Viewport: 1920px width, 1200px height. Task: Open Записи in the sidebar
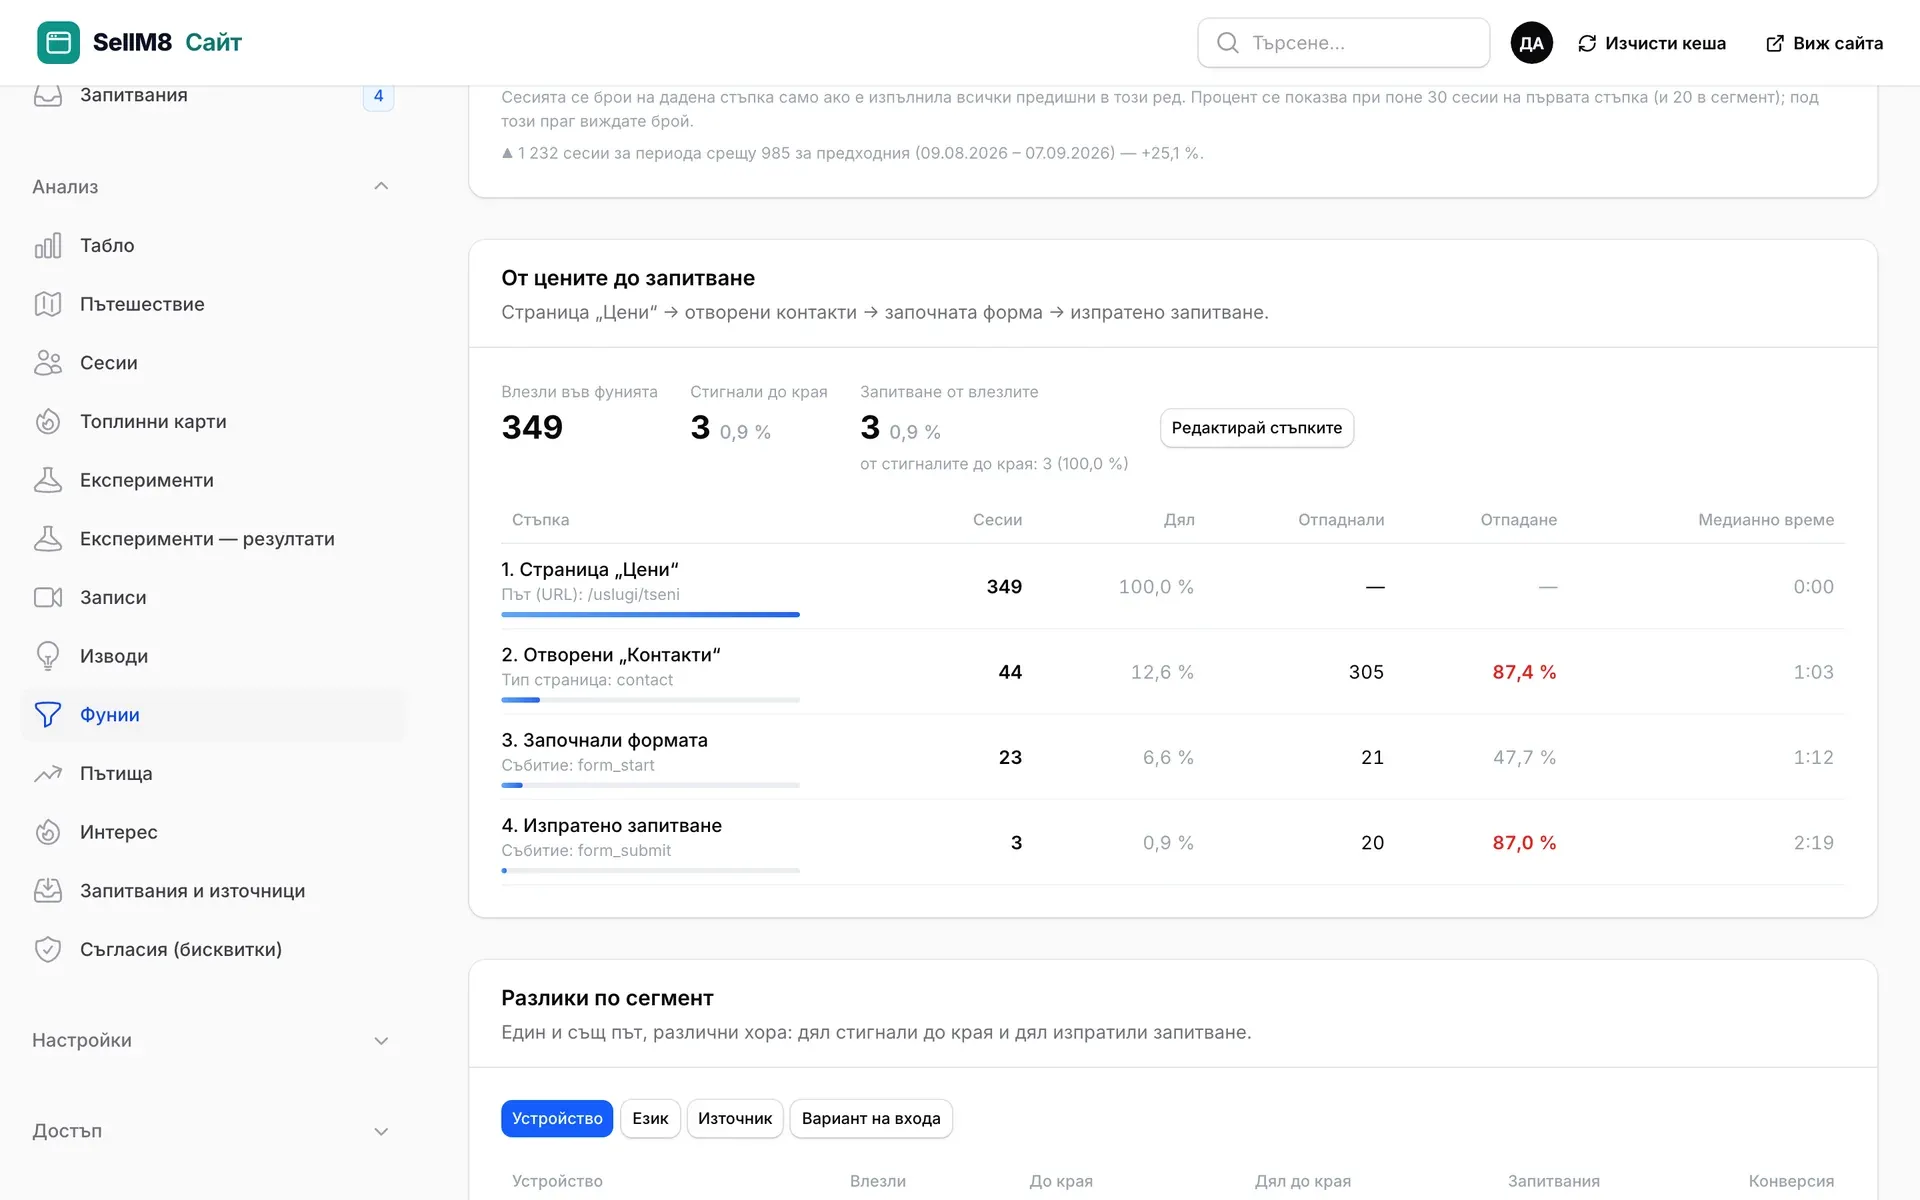coord(213,597)
